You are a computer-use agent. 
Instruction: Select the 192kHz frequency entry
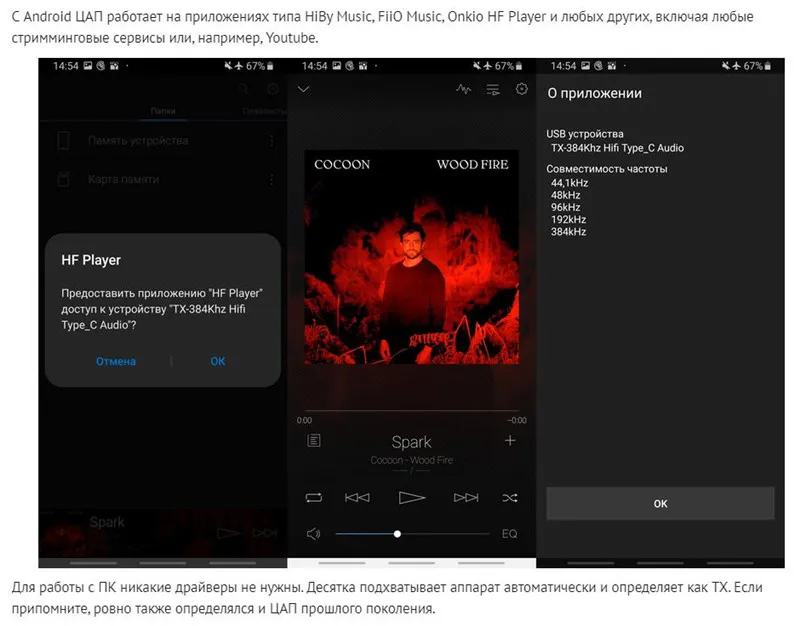tap(568, 219)
